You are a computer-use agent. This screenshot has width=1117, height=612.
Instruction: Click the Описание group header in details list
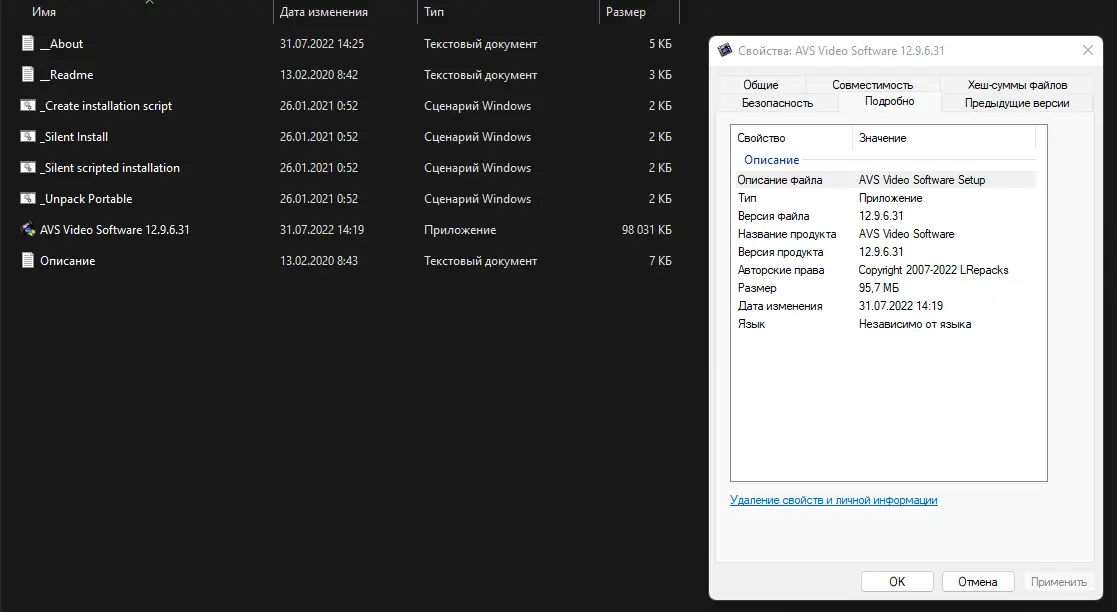771,160
